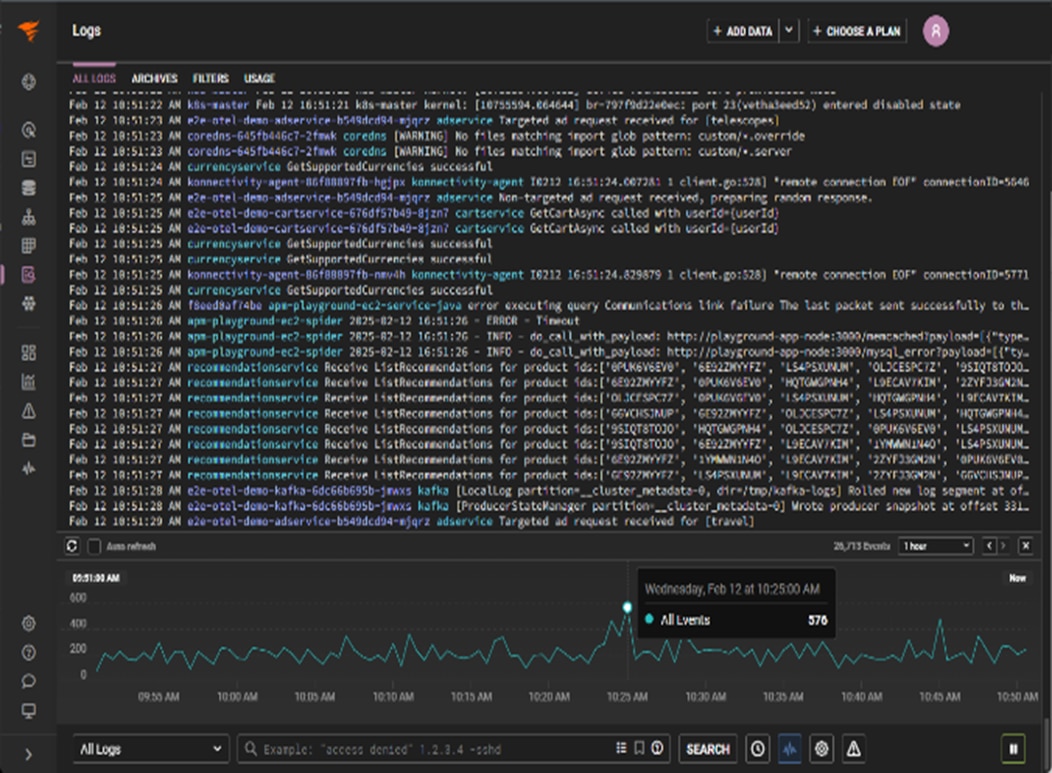Toggle the event graph icon in search bar
1052x773 pixels.
(790, 748)
